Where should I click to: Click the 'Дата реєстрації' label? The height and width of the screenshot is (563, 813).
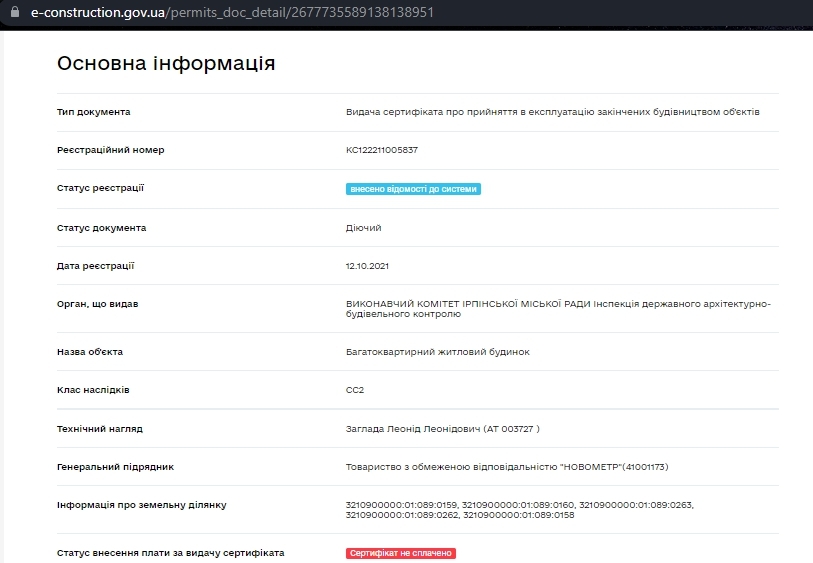pyautogui.click(x=95, y=266)
